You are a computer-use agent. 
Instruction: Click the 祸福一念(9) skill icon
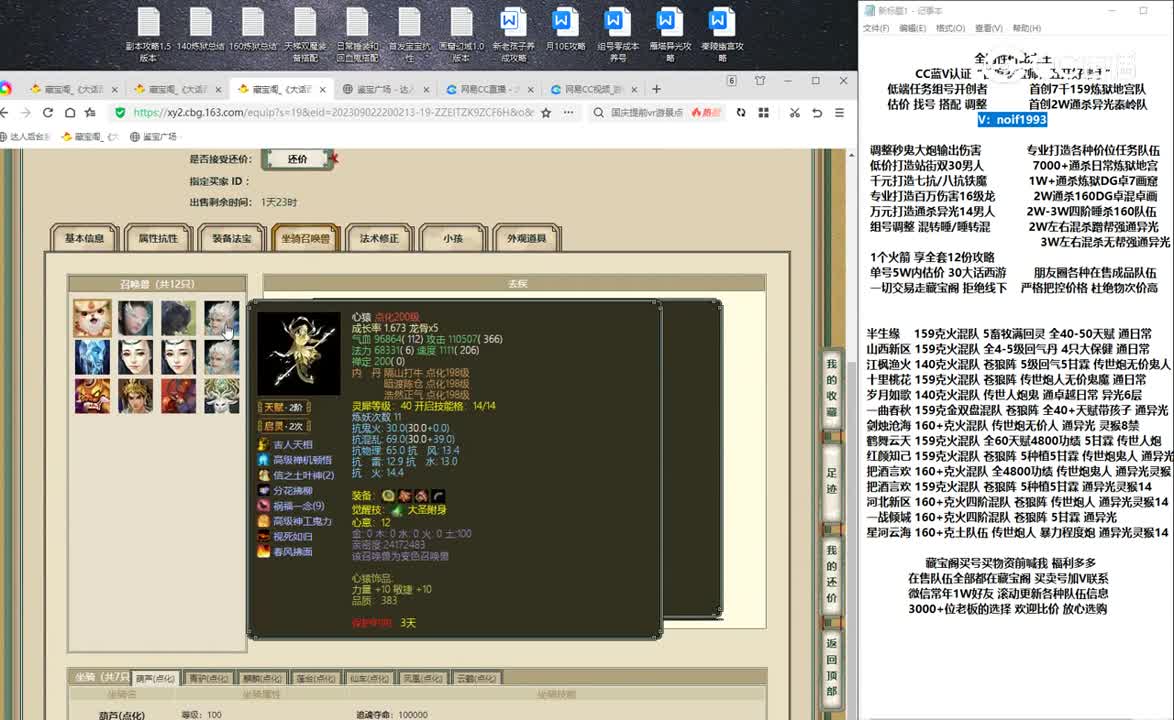point(264,506)
